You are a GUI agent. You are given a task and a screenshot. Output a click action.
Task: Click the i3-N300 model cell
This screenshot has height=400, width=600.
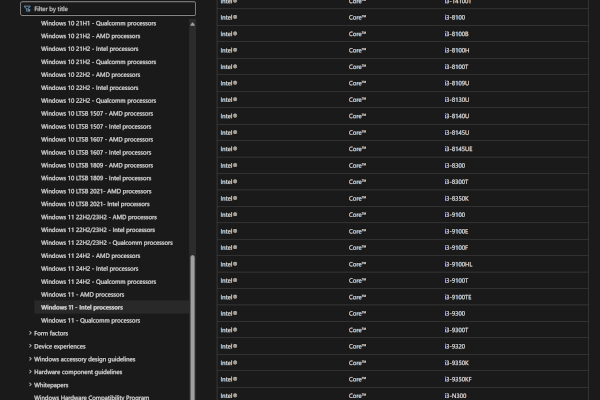[455, 395]
